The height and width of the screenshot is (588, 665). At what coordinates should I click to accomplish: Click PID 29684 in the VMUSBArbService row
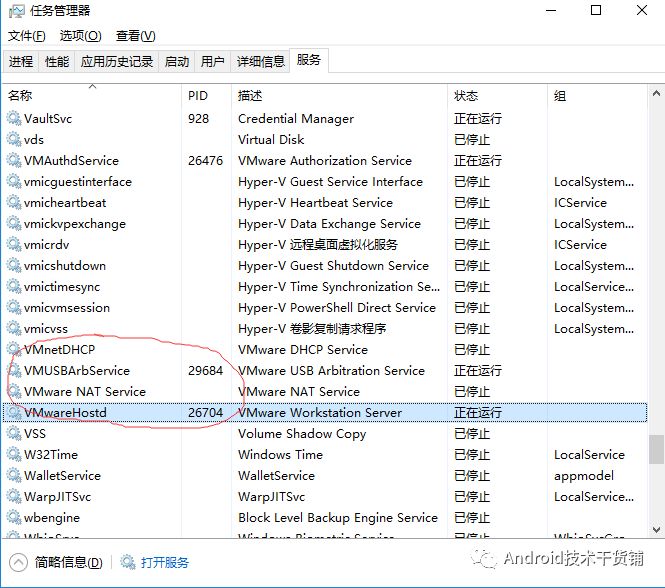click(205, 370)
